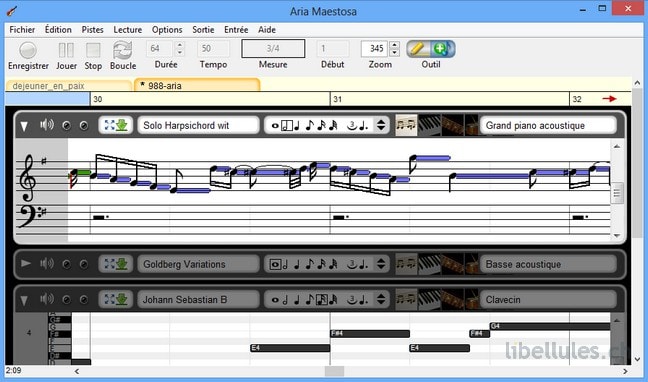
Task: Open the Aide menu
Action: click(x=267, y=30)
